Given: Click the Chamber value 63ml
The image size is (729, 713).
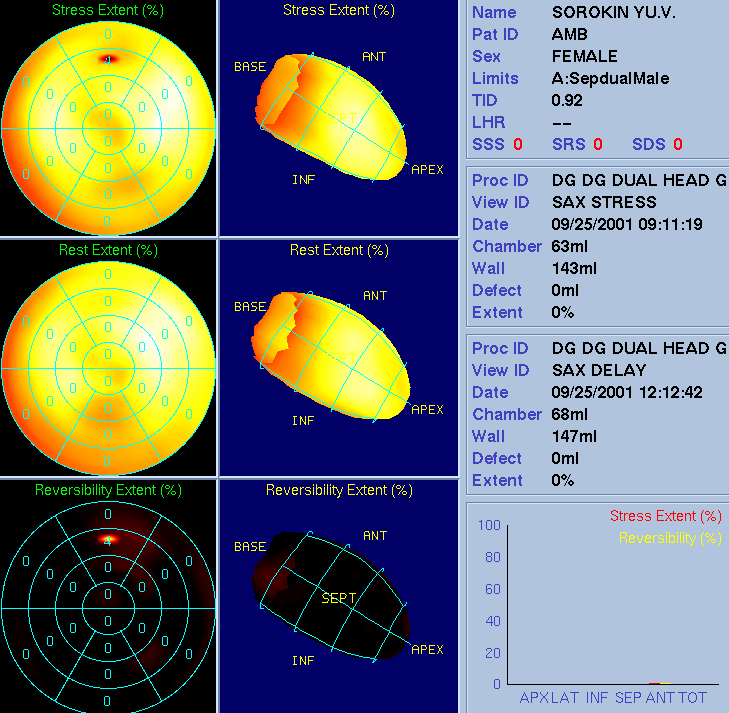Looking at the screenshot, I should (570, 246).
